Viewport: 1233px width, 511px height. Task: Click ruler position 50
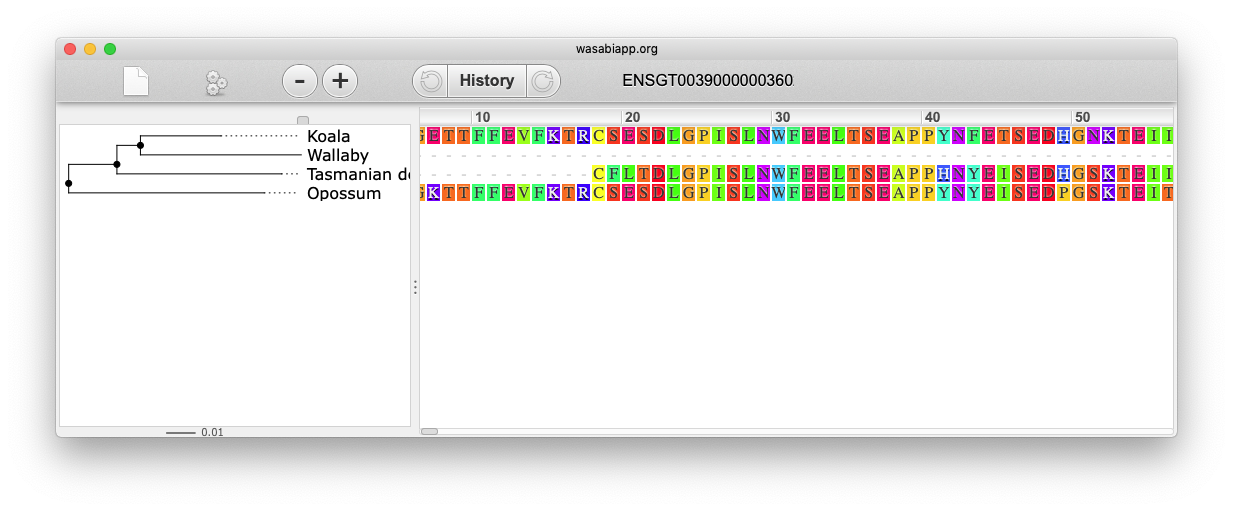tap(1082, 117)
